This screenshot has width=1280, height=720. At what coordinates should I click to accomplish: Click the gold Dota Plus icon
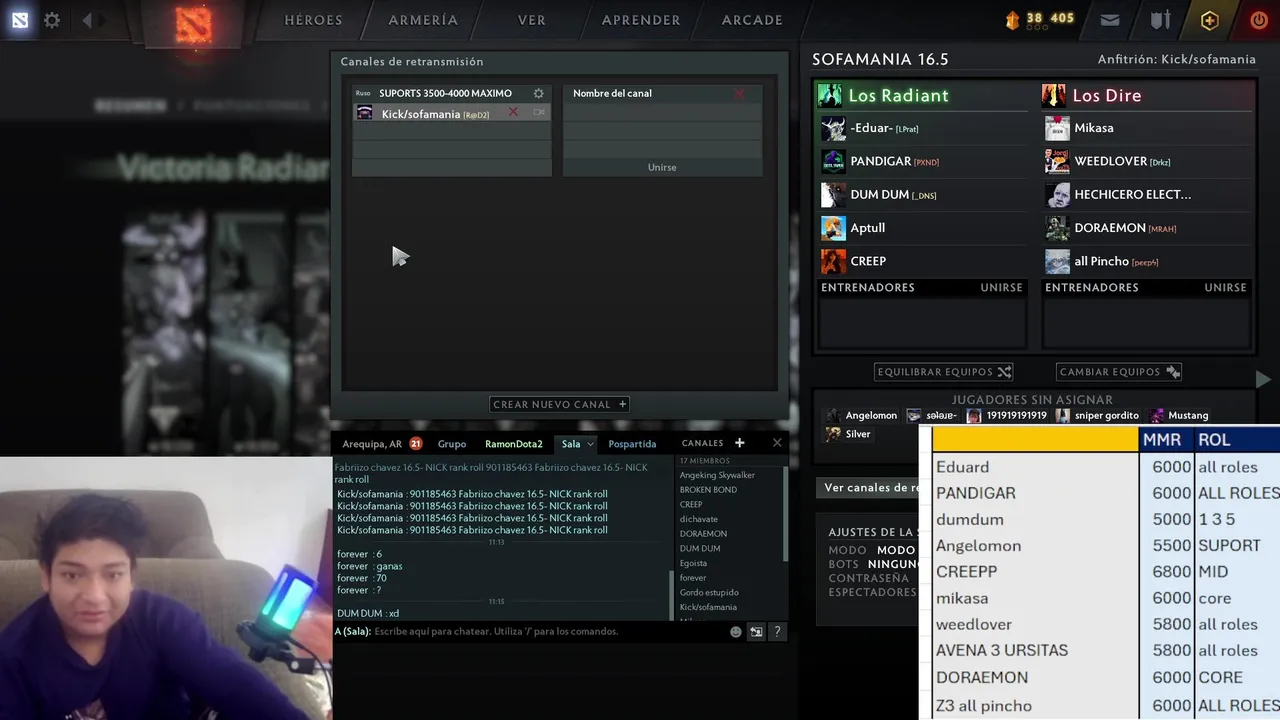point(1210,20)
